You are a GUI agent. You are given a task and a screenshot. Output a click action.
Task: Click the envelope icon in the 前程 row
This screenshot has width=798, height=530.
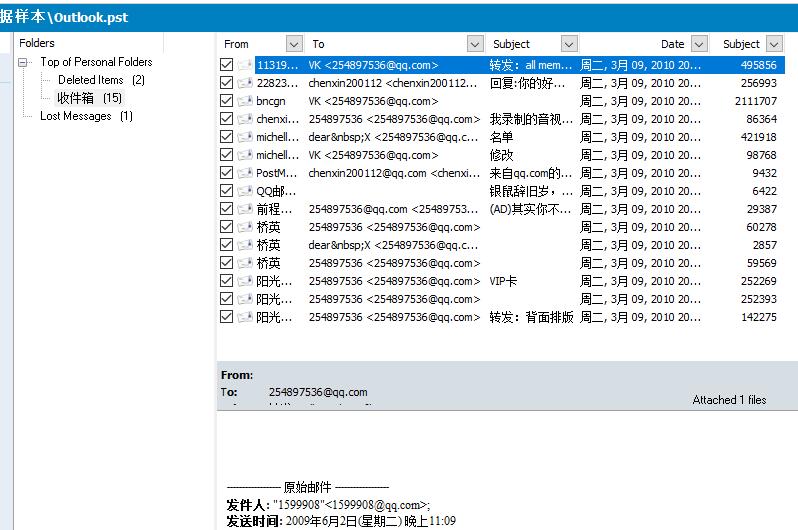(245, 209)
